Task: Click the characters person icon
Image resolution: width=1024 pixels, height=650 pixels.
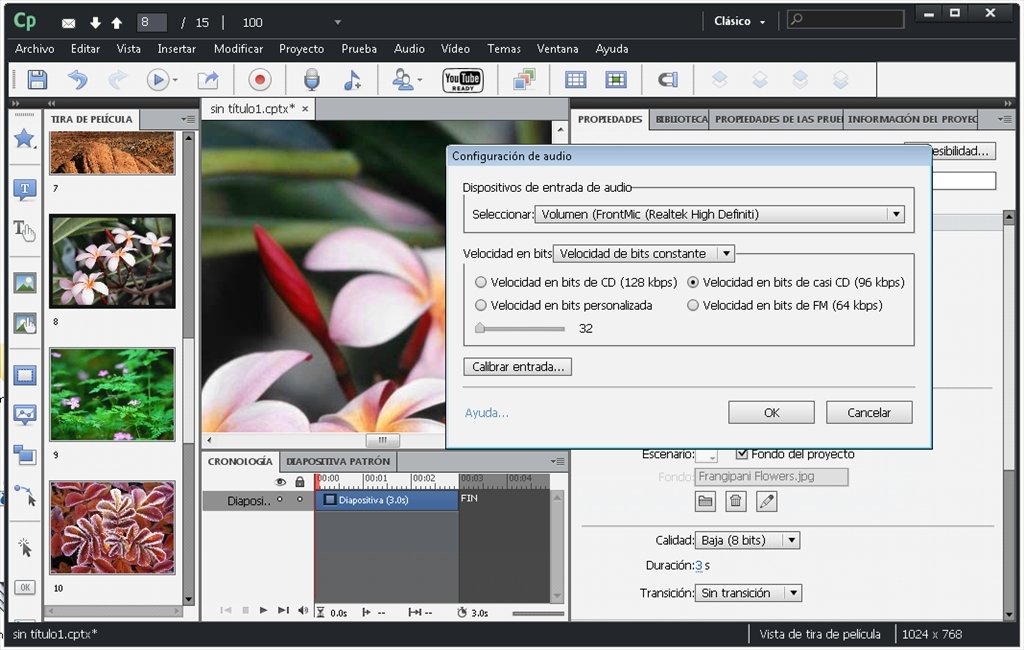Action: pyautogui.click(x=402, y=80)
